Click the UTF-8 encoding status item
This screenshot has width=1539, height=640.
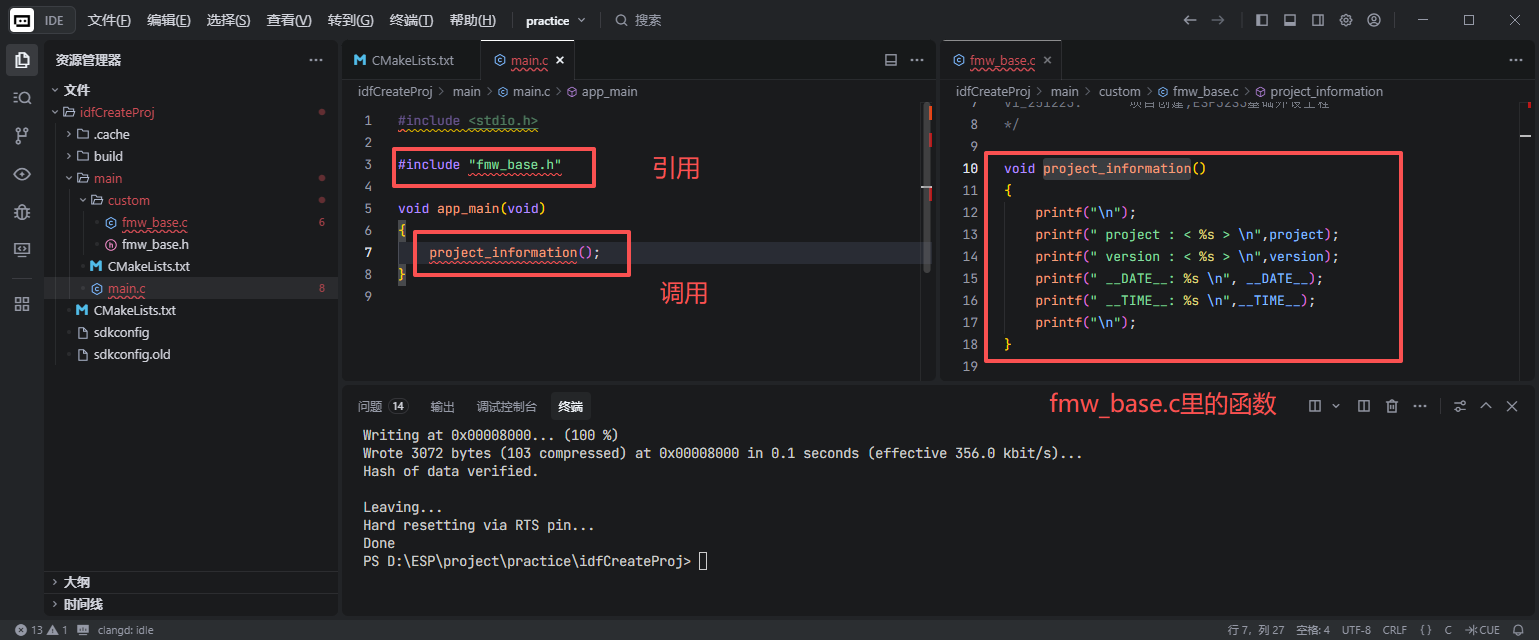tap(1356, 630)
